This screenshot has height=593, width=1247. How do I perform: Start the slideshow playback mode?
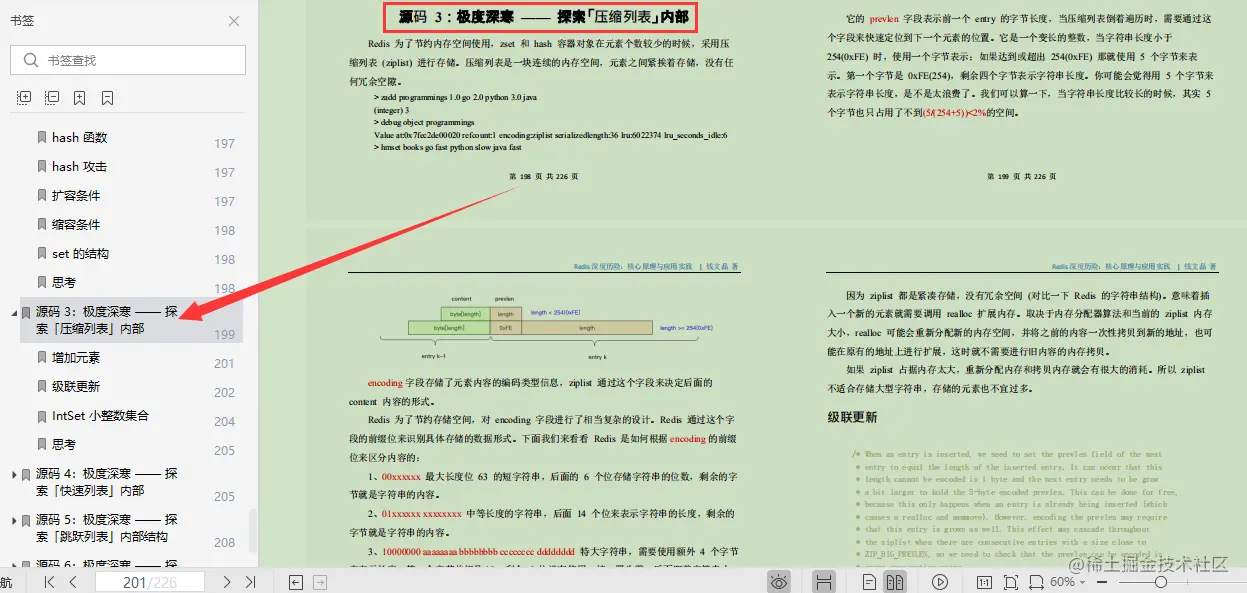click(x=938, y=581)
